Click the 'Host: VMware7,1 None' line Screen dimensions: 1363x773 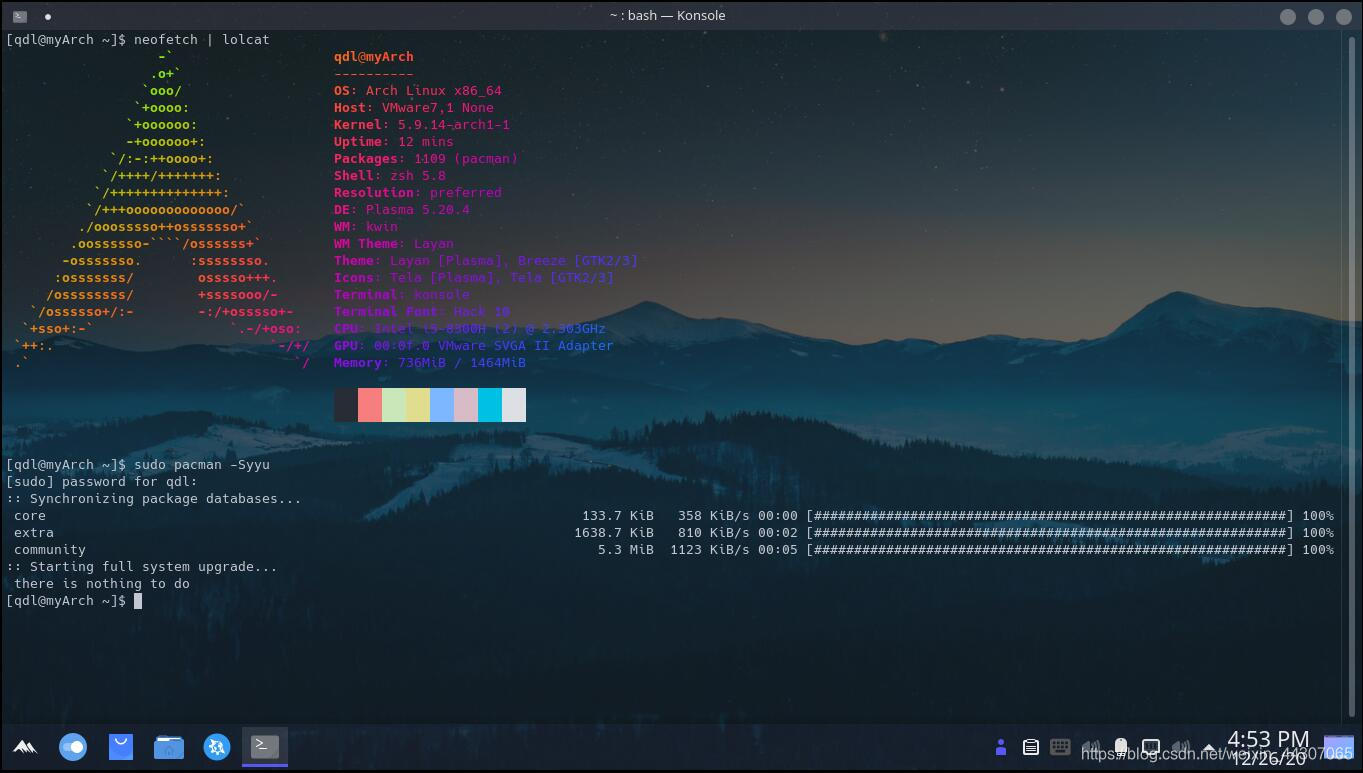414,107
